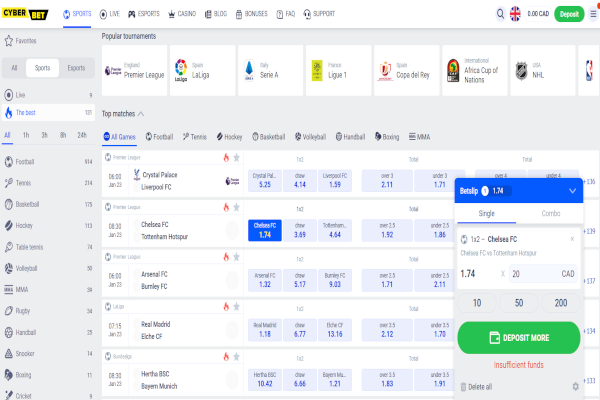This screenshot has width=600, height=400.
Task: Select MMA tab in Top matches
Action: pyautogui.click(x=419, y=137)
